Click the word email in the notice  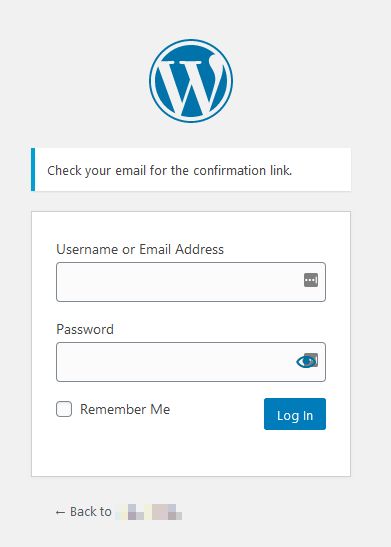pyautogui.click(x=130, y=171)
